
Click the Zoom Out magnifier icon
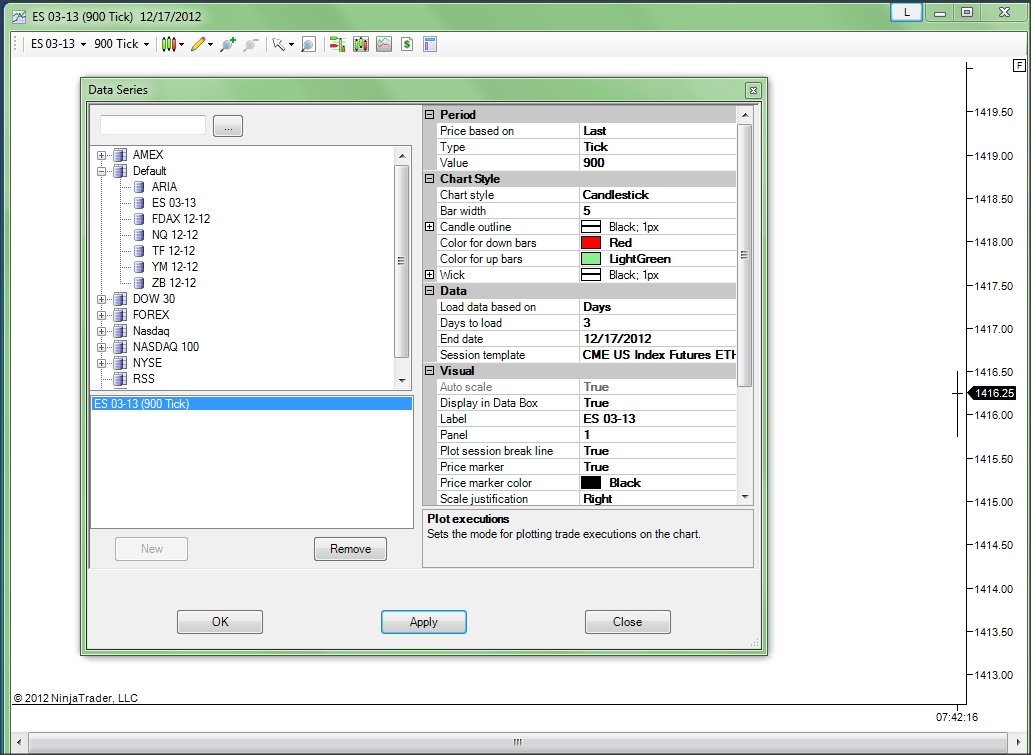pyautogui.click(x=250, y=44)
